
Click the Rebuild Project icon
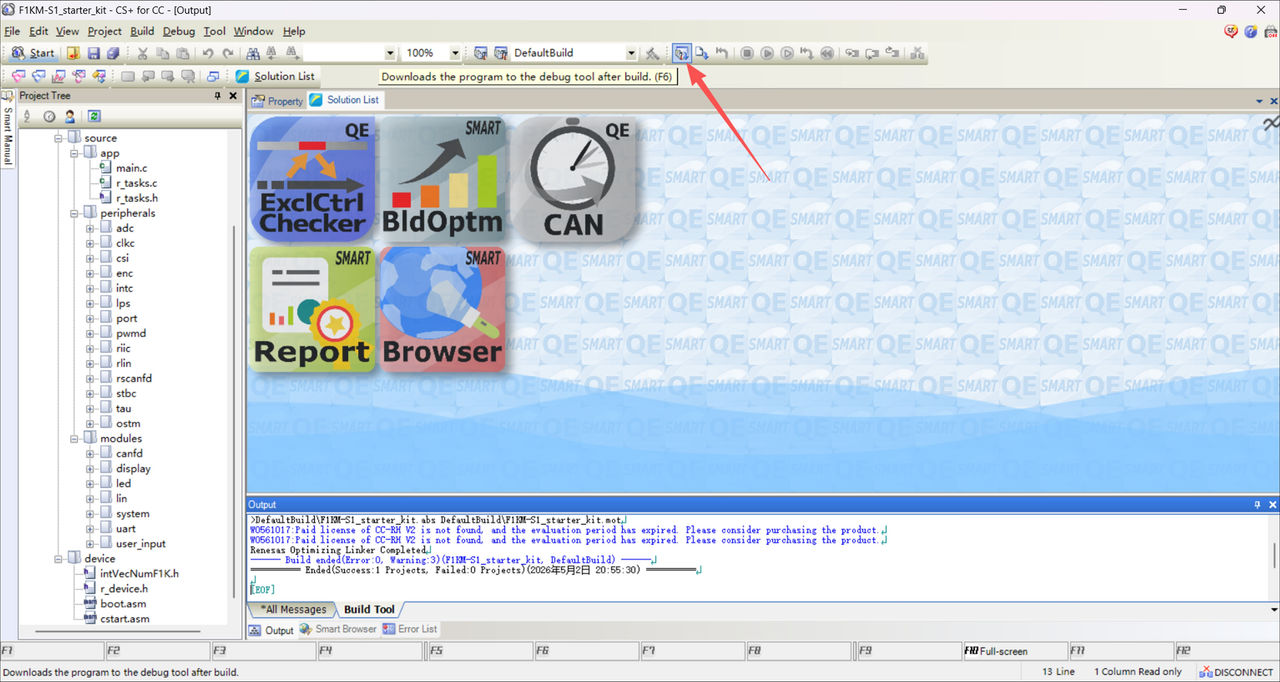pos(500,53)
